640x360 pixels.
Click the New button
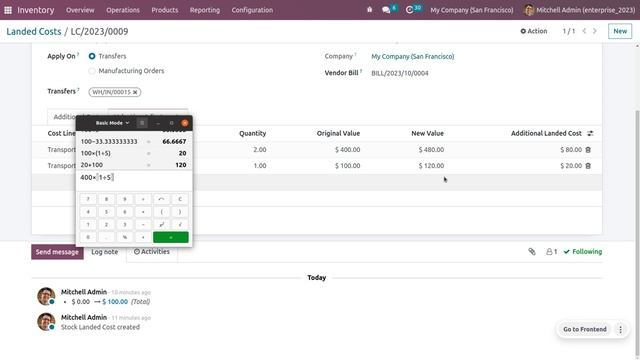tap(620, 31)
